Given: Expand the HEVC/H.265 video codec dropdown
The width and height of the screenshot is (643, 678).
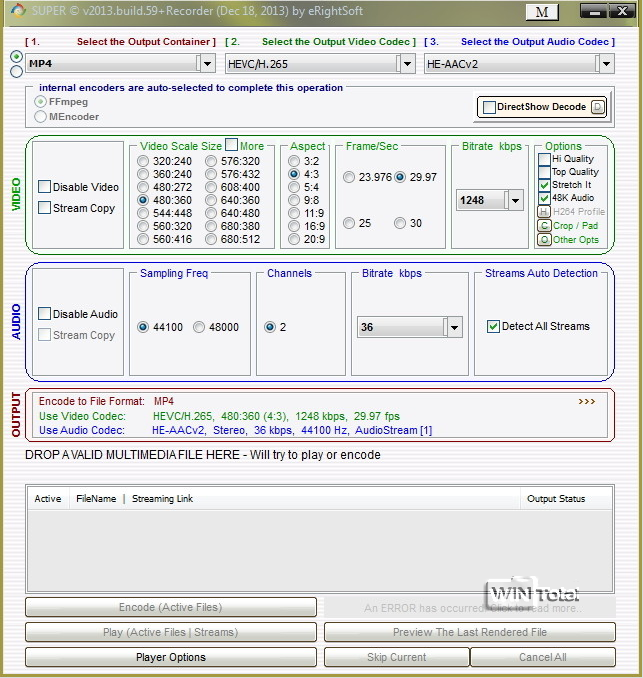Looking at the screenshot, I should tap(405, 63).
